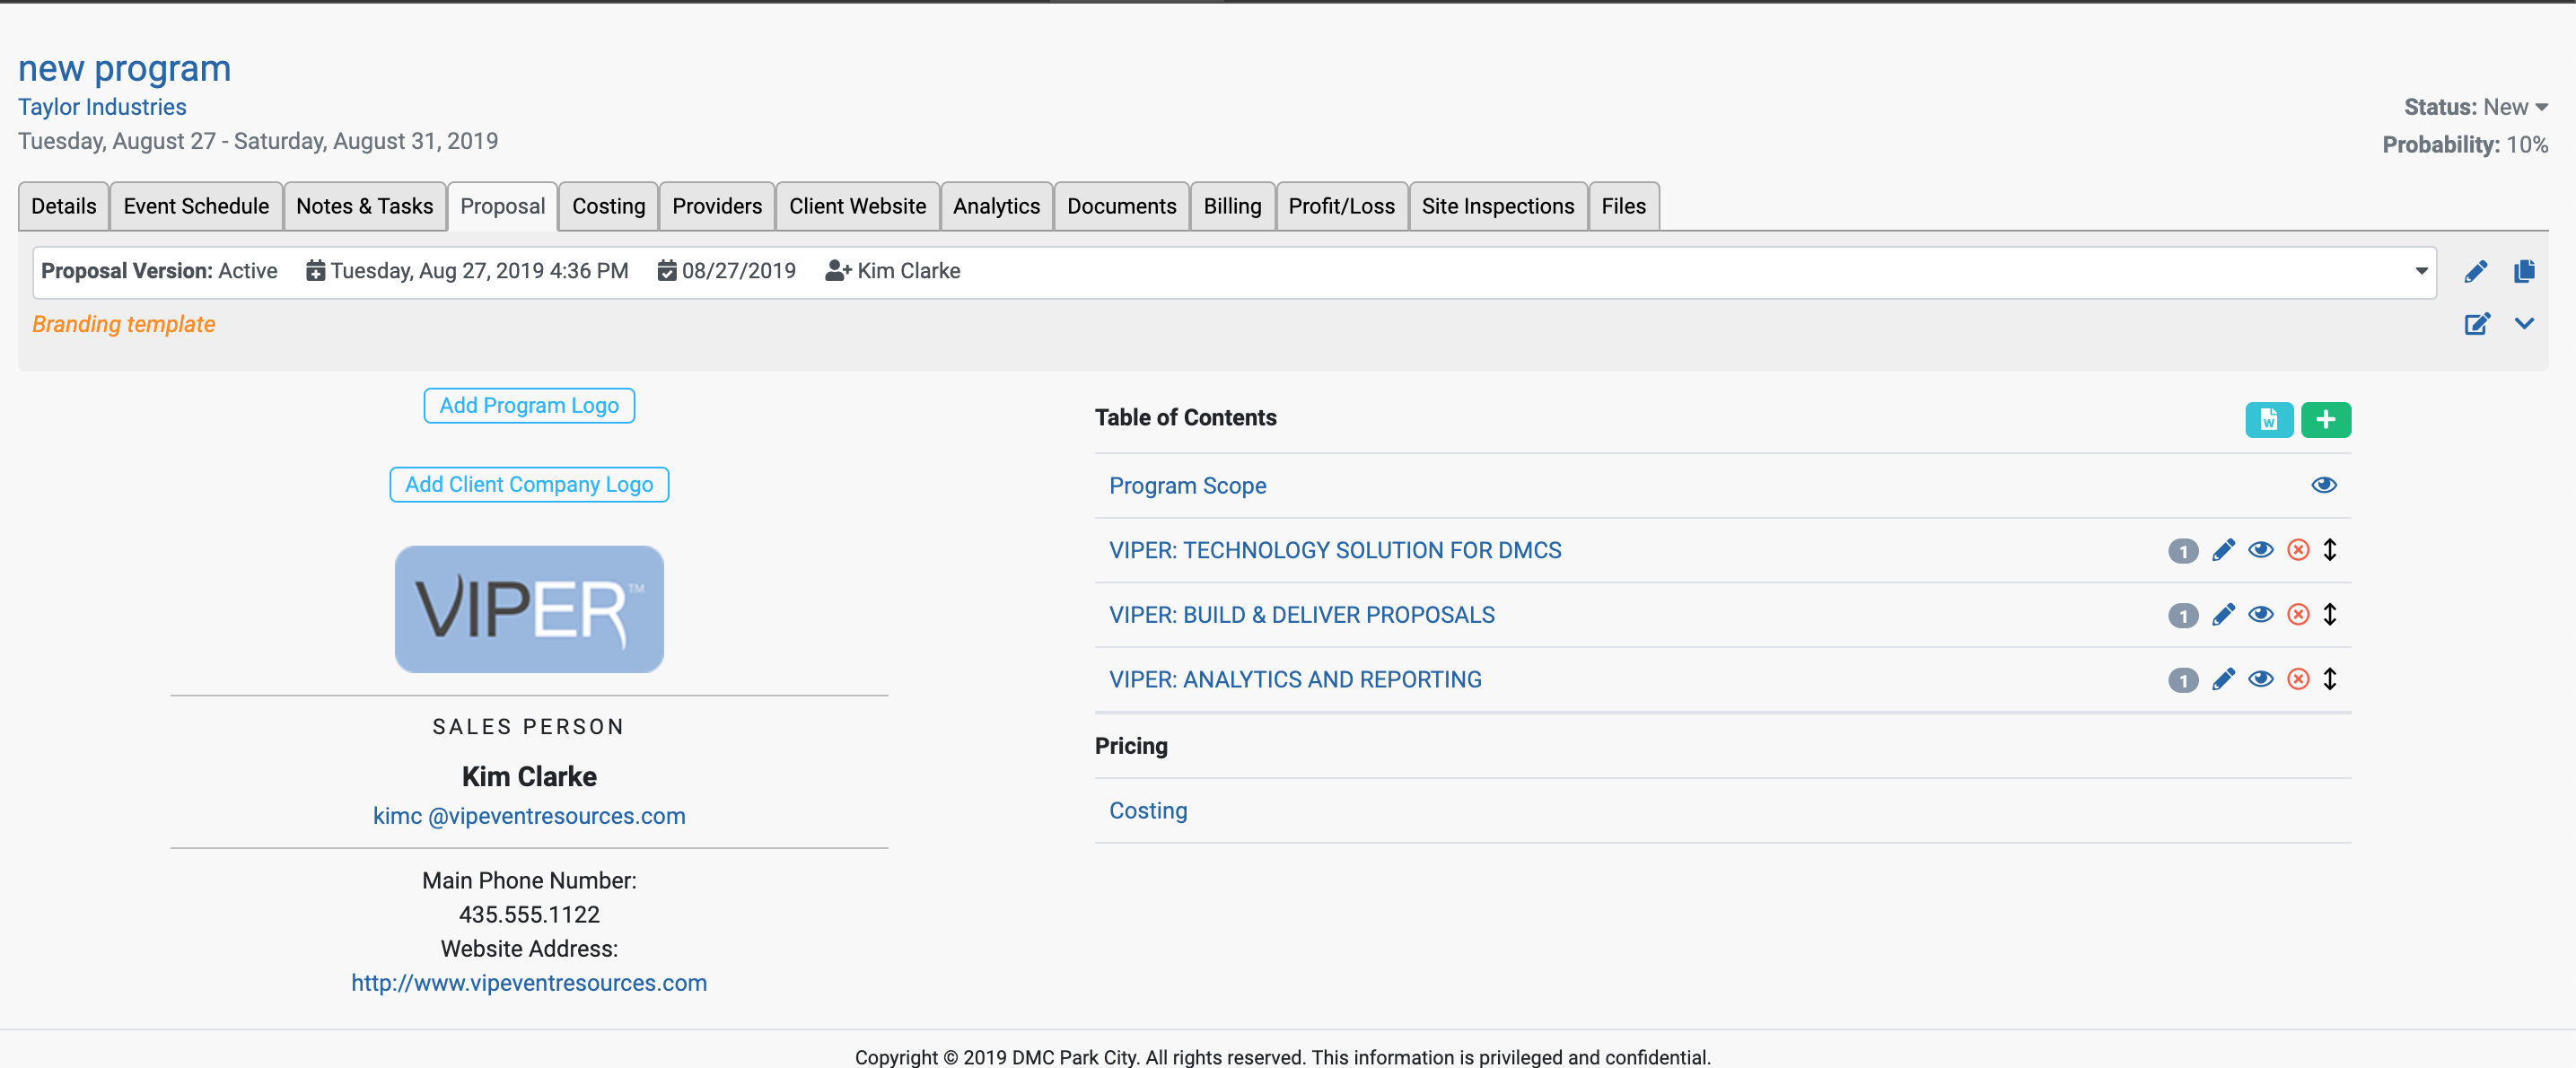This screenshot has width=2576, height=1068.
Task: Copy the proposal version
Action: 2523,271
